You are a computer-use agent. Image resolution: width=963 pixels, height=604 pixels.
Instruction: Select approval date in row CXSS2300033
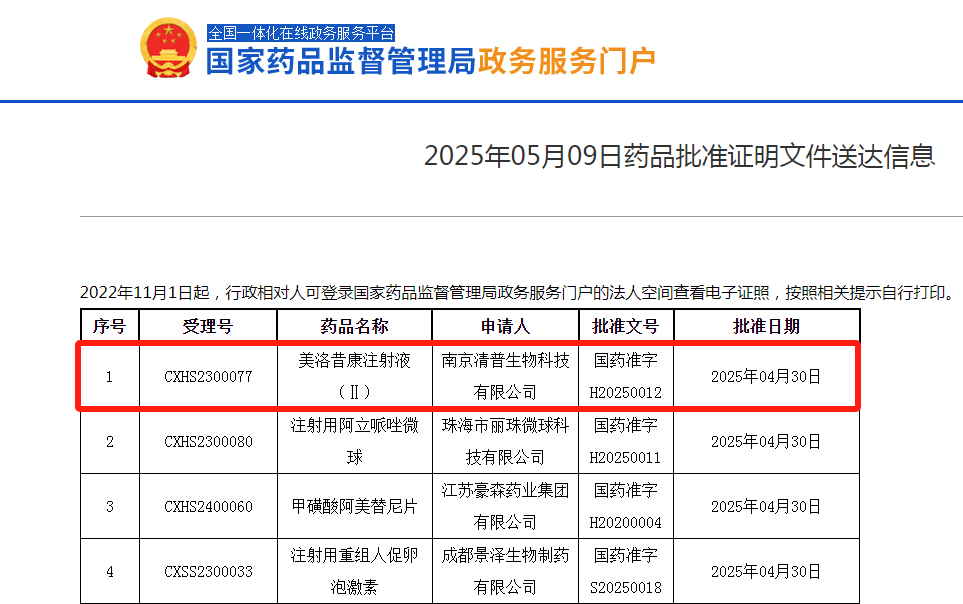[x=766, y=572]
